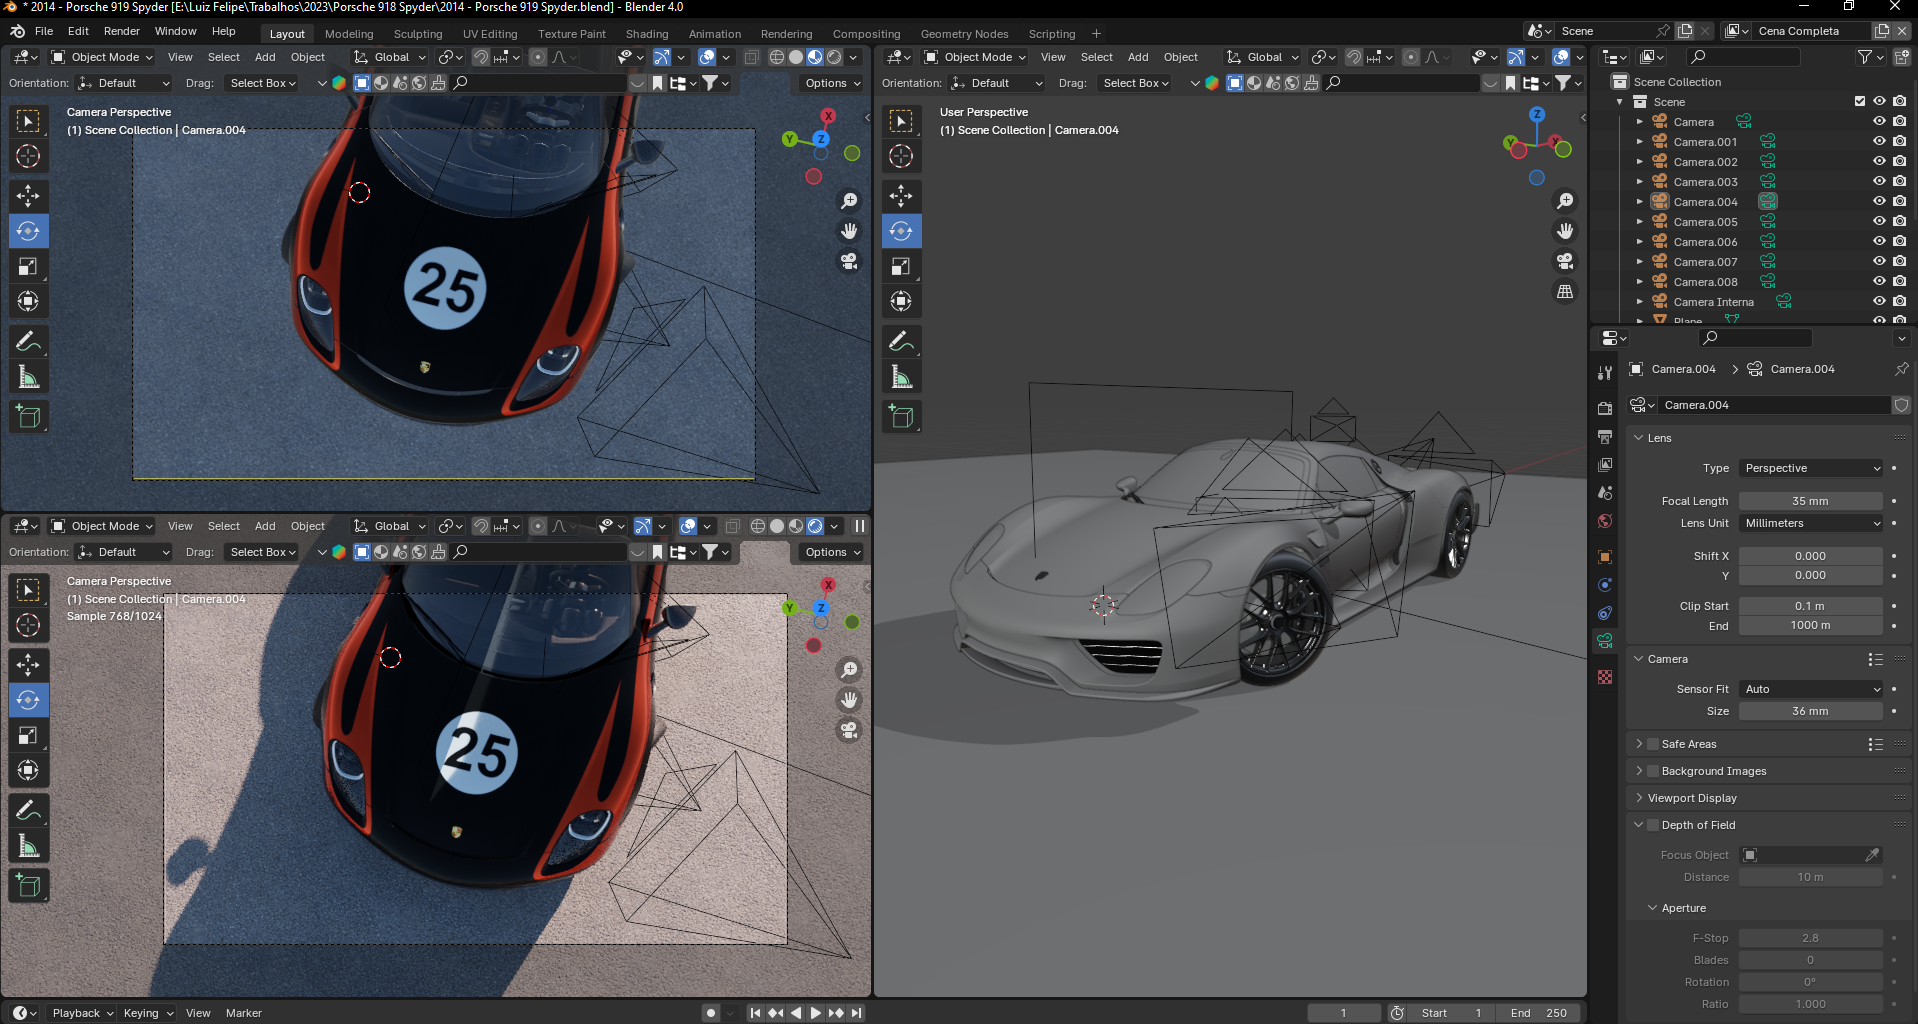Click the zoom magnifier icon in right viewport
The width and height of the screenshot is (1918, 1024).
tap(1565, 201)
